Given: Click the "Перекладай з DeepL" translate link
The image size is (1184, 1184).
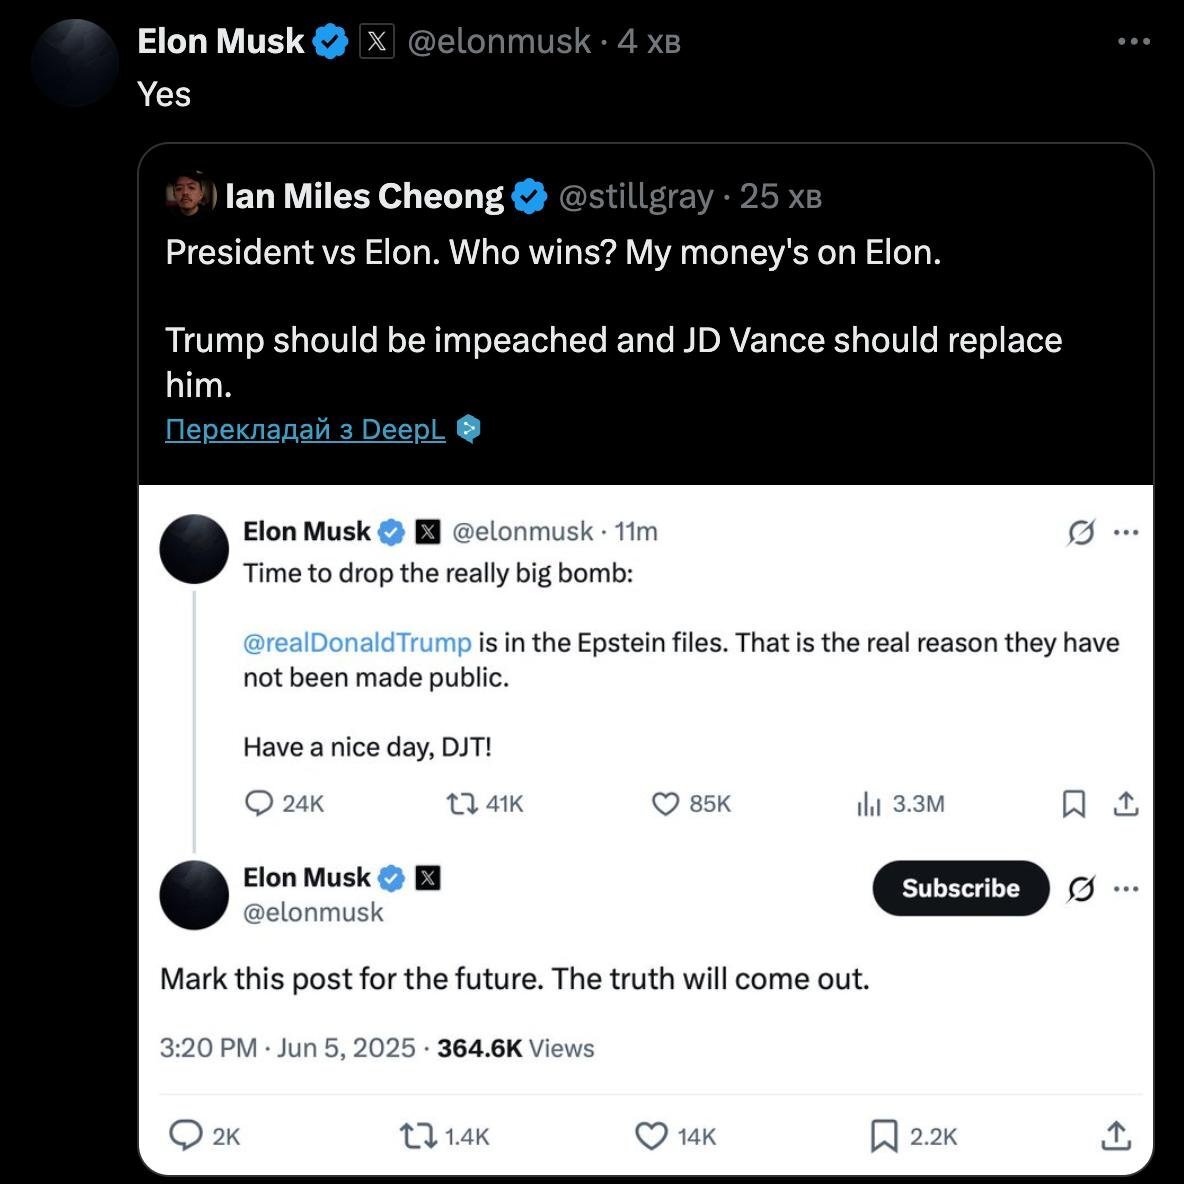Looking at the screenshot, I should 305,430.
